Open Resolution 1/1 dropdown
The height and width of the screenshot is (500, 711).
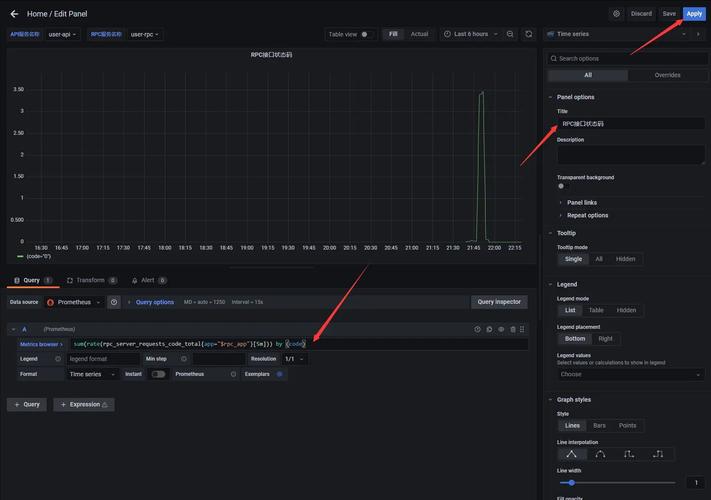pos(294,359)
